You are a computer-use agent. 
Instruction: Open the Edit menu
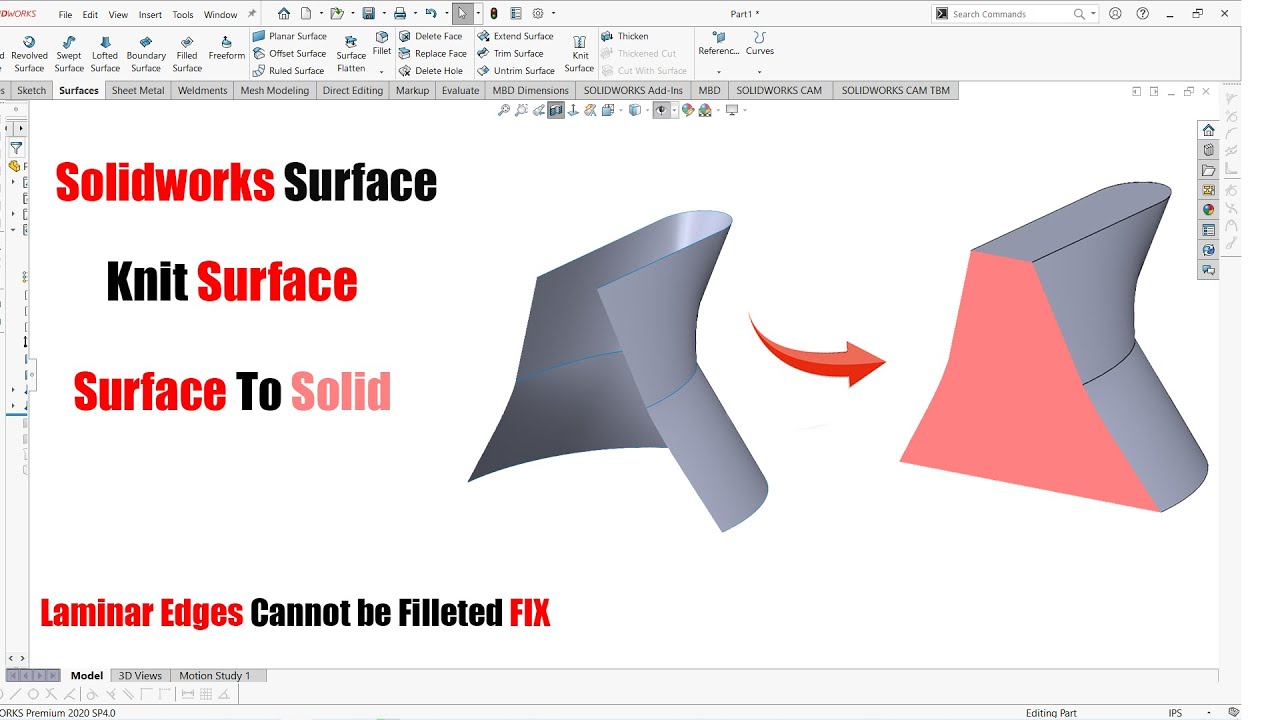(90, 15)
